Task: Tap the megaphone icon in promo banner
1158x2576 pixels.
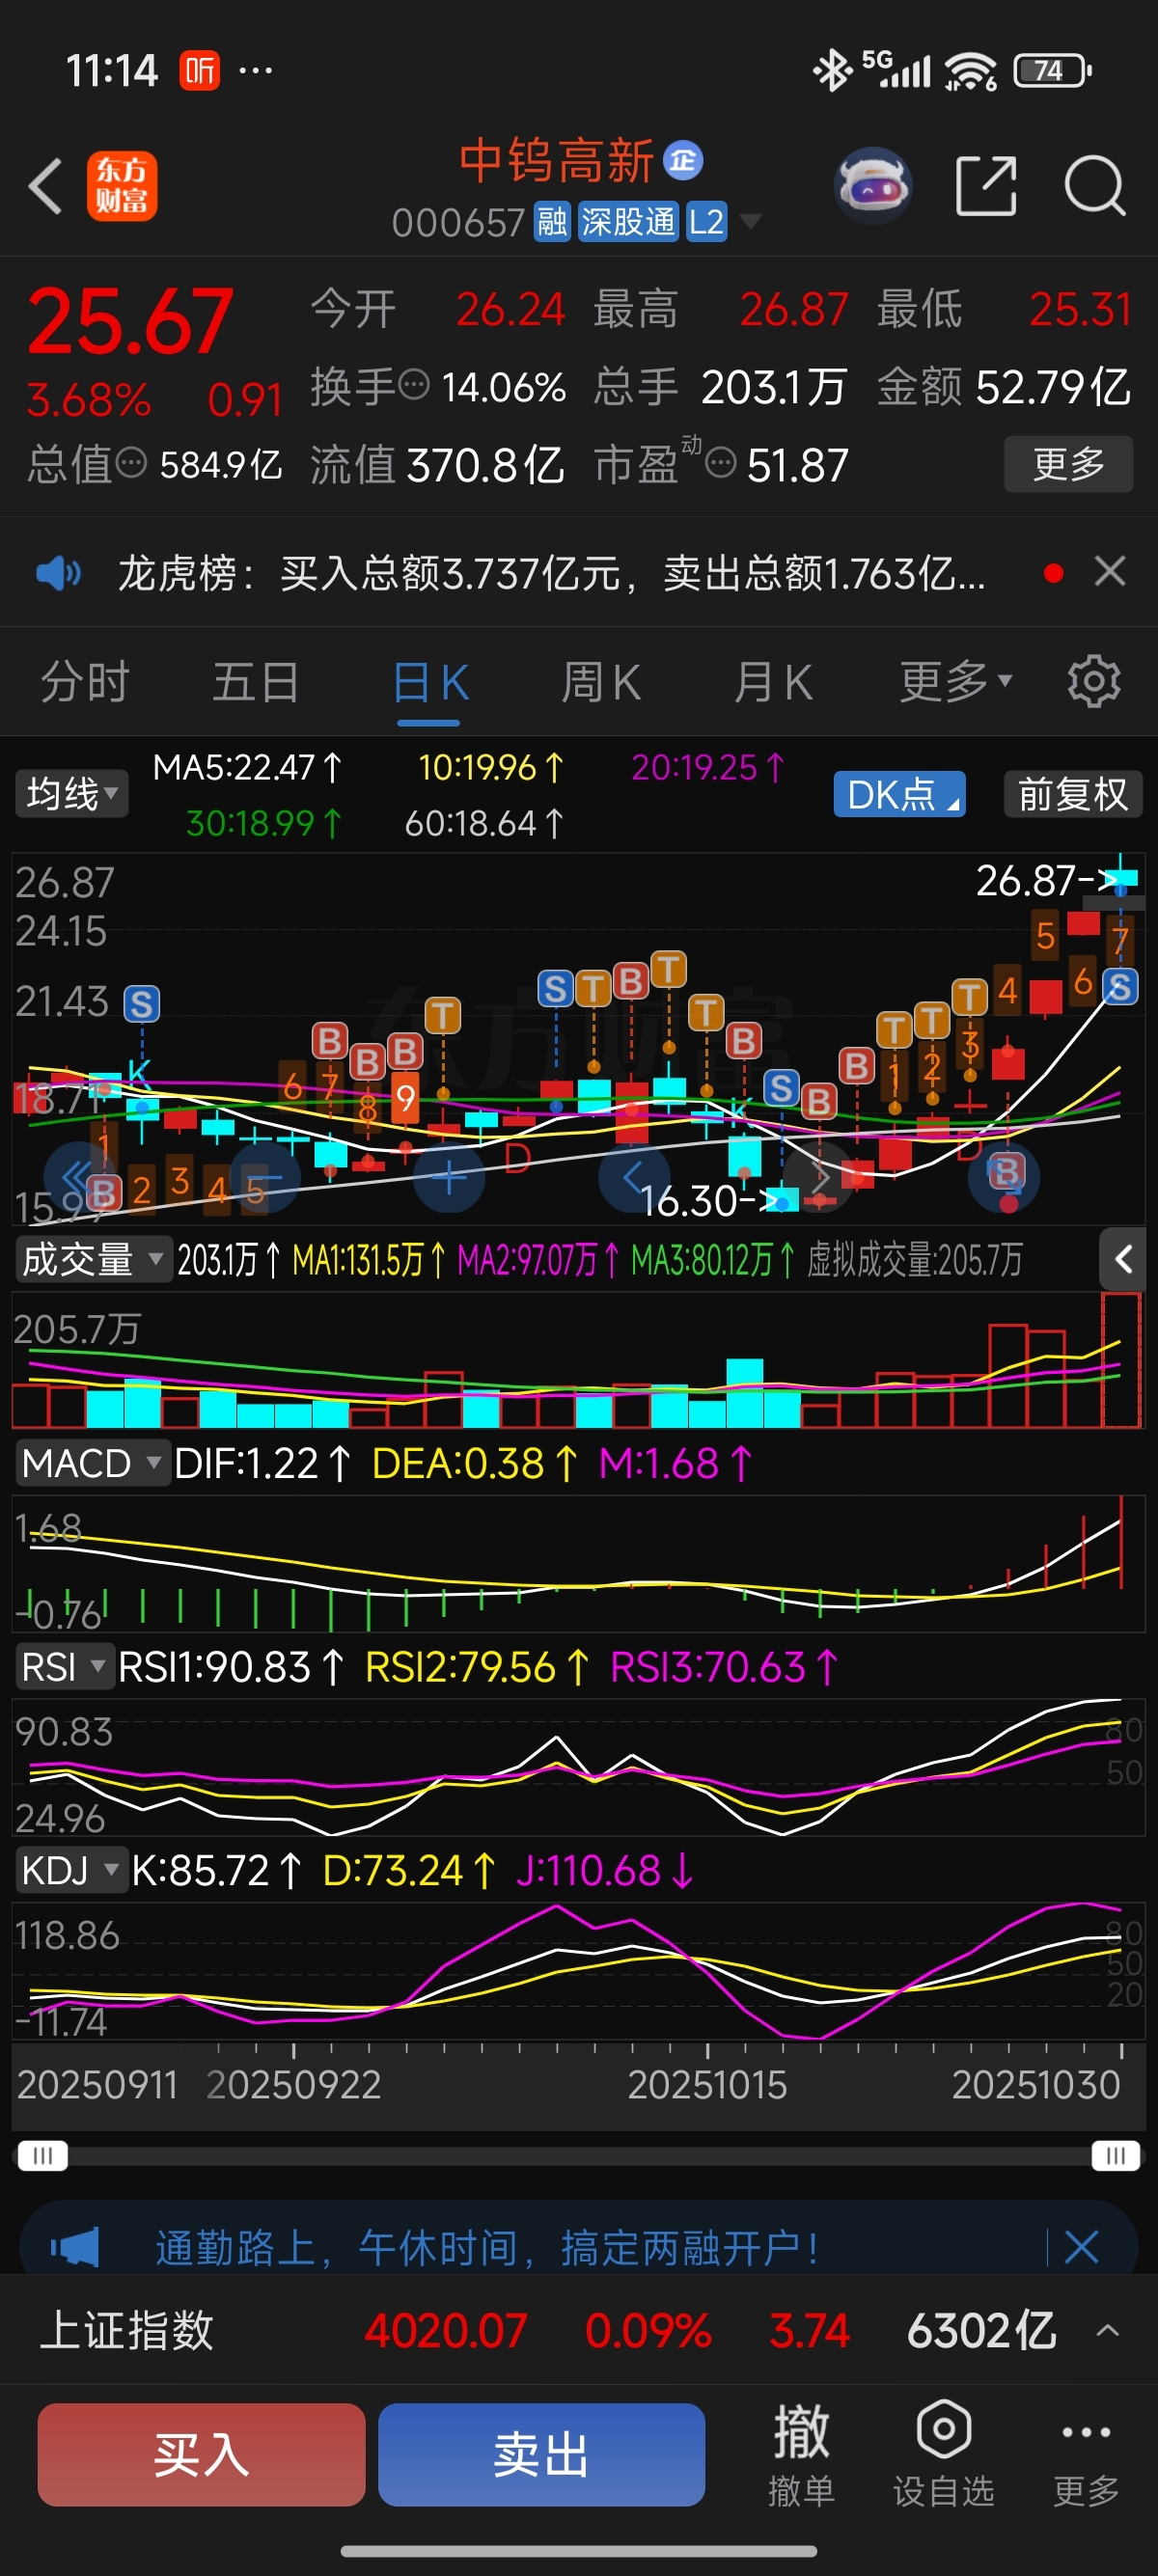Action: point(75,2247)
